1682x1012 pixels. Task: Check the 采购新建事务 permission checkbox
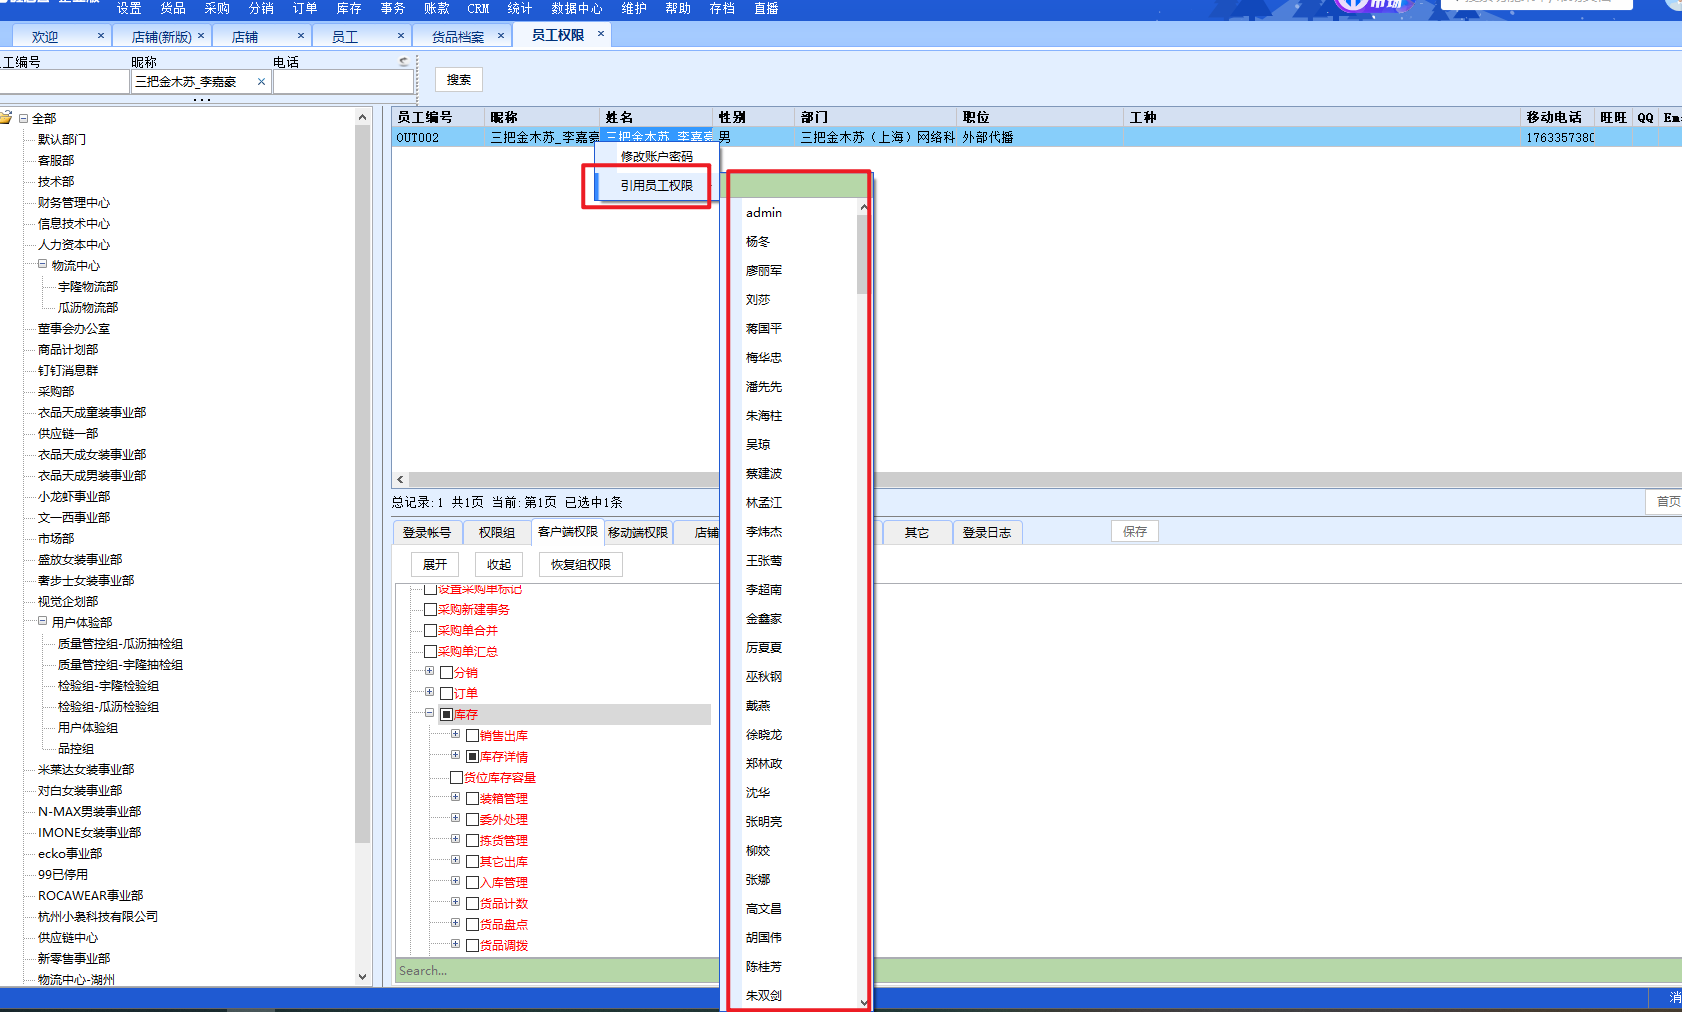coord(430,610)
